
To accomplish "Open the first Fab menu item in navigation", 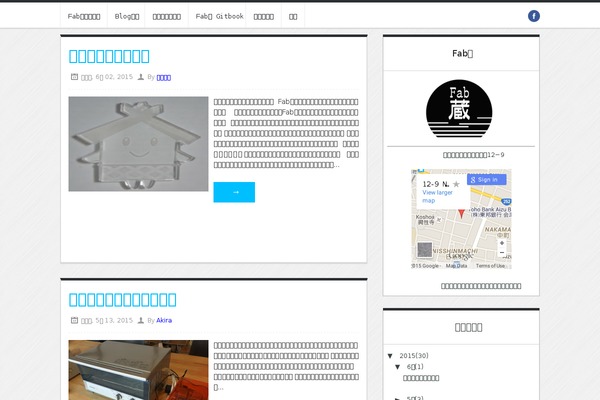I will click(84, 16).
